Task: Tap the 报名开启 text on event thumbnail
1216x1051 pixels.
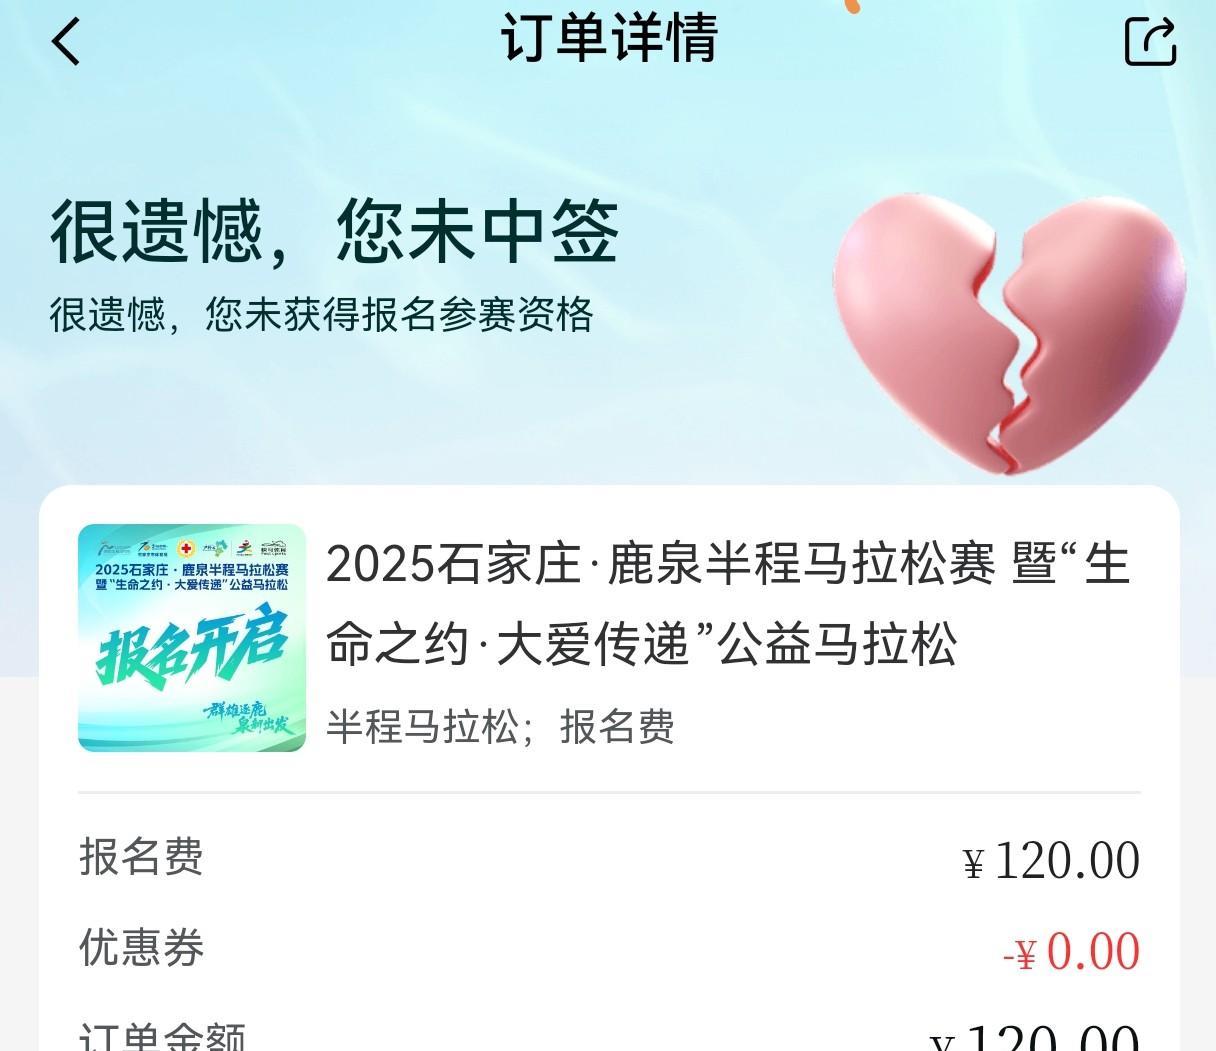Action: pos(192,652)
